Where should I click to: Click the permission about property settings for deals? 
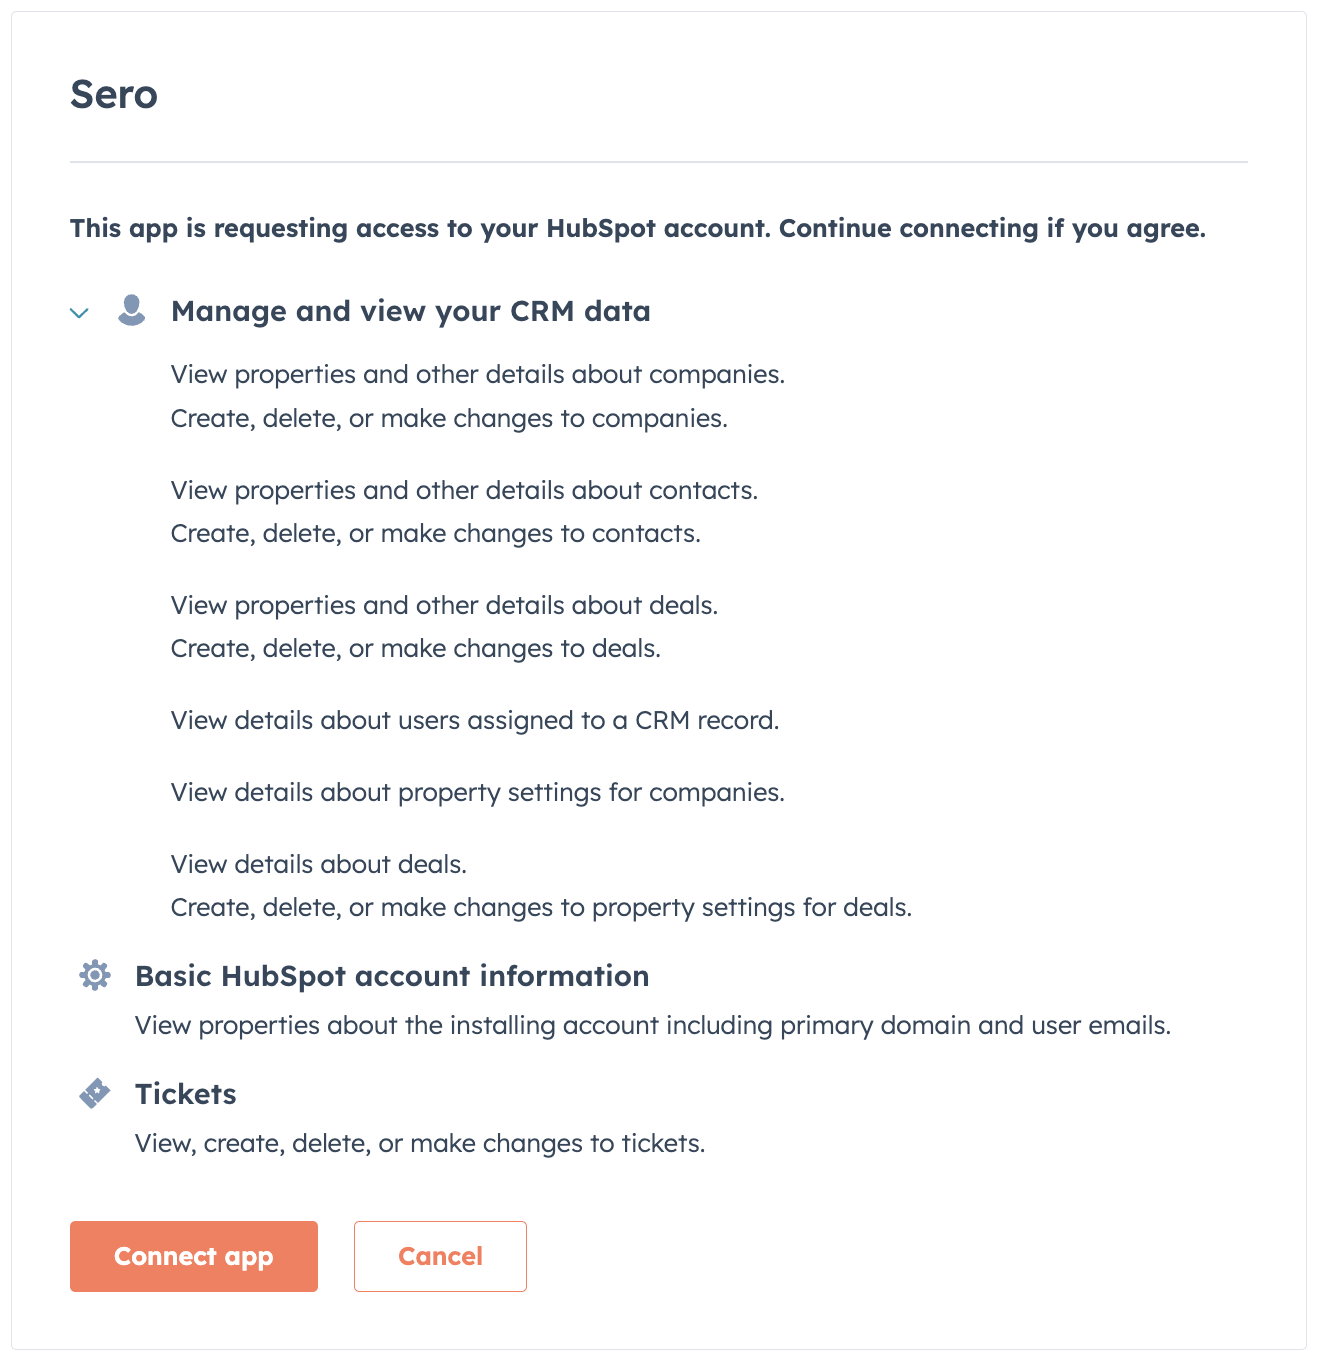(541, 908)
